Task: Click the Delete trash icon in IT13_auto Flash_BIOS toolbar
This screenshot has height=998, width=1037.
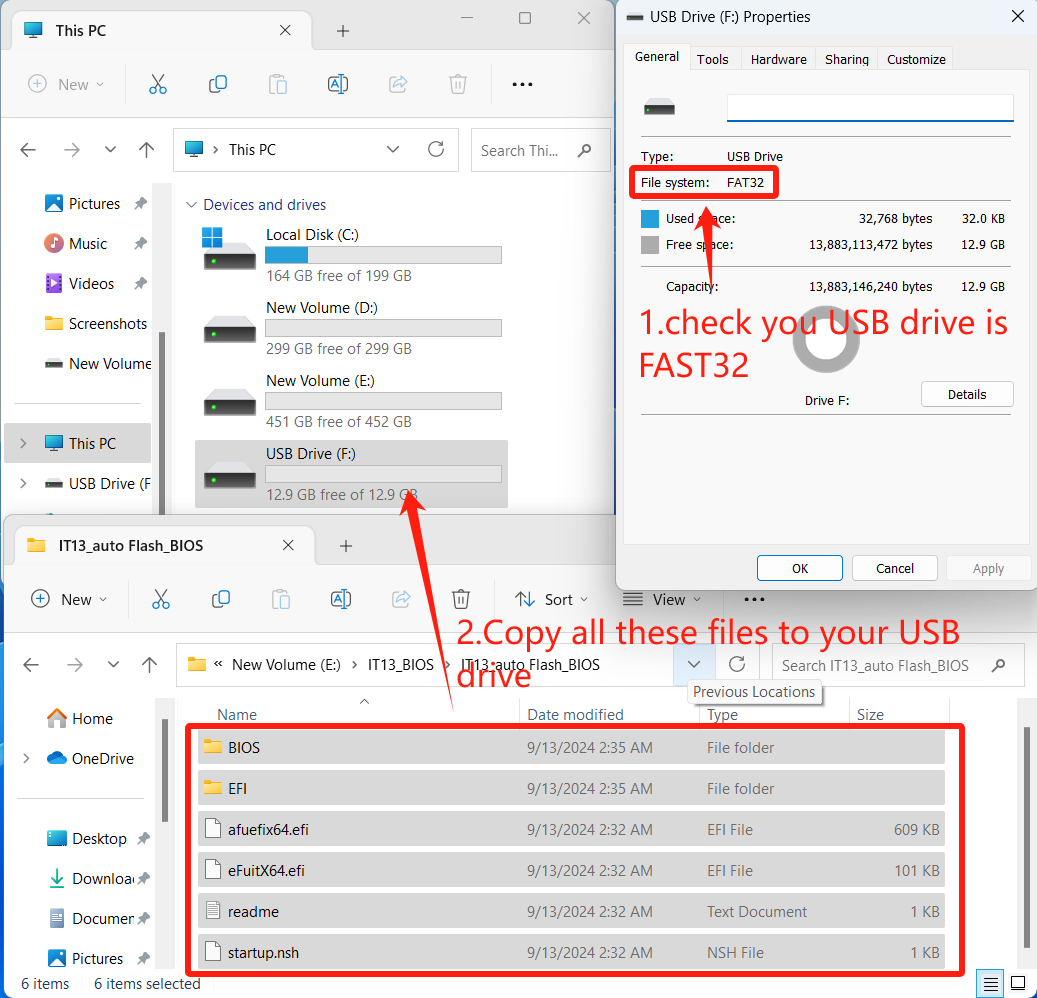Action: (461, 599)
